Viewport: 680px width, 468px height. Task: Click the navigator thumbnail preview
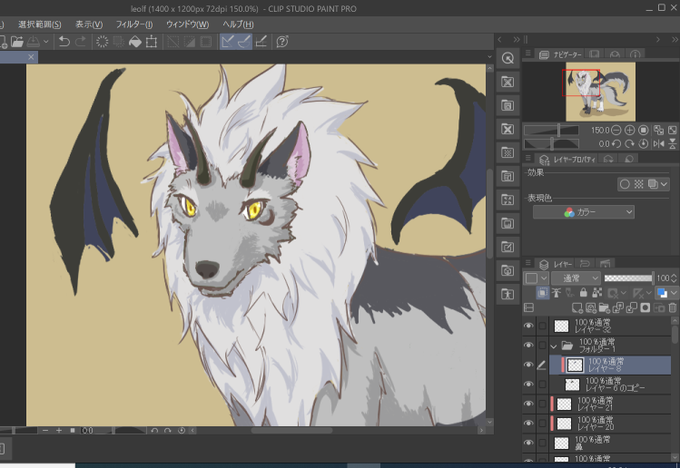[601, 92]
